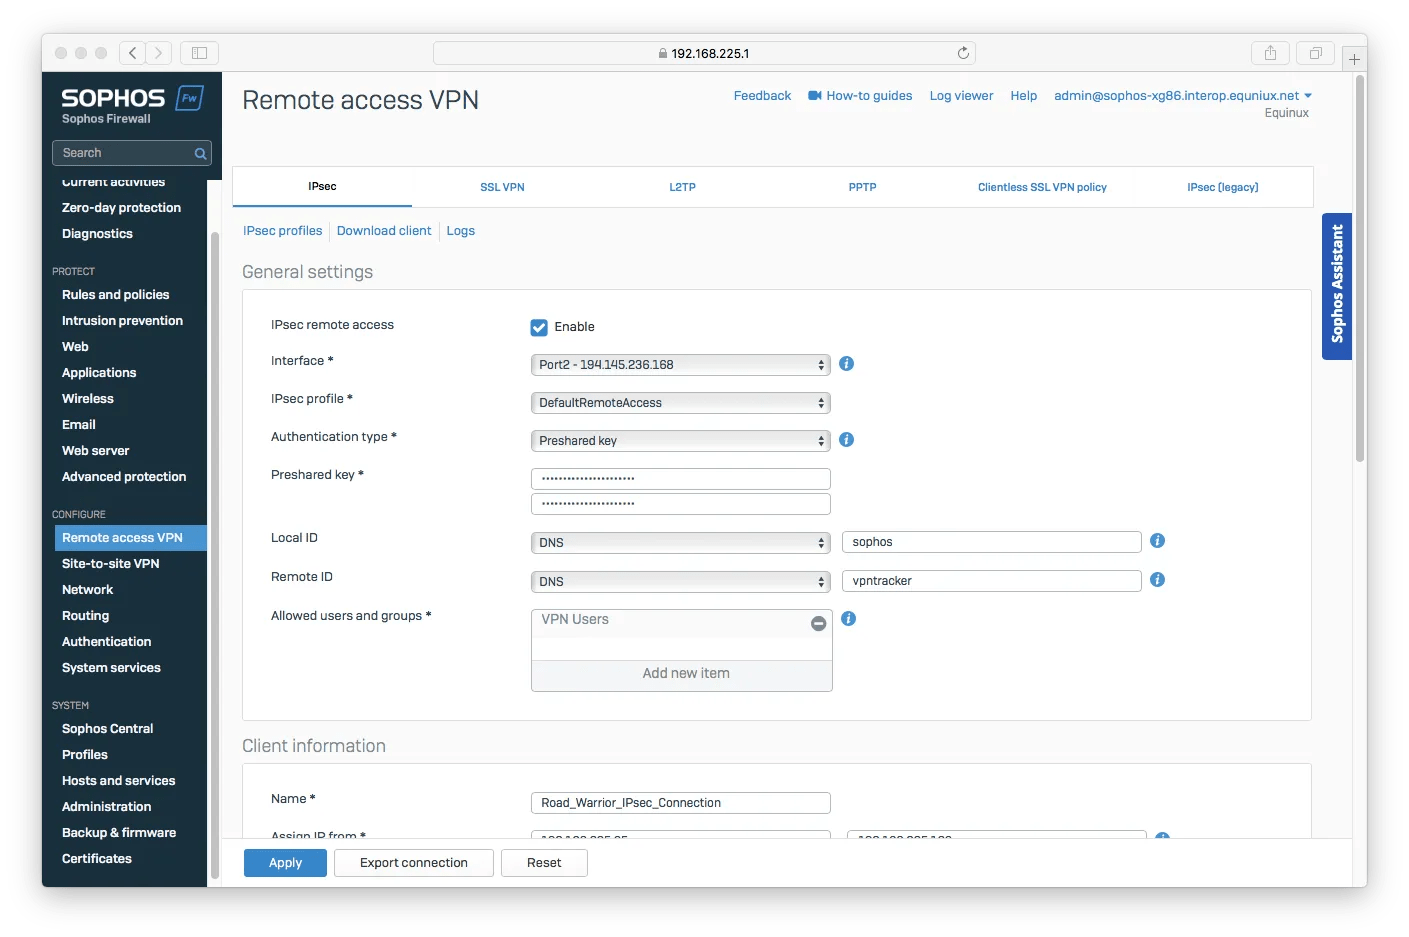The image size is (1409, 937).
Task: Open the Authentication type dropdown
Action: (x=680, y=440)
